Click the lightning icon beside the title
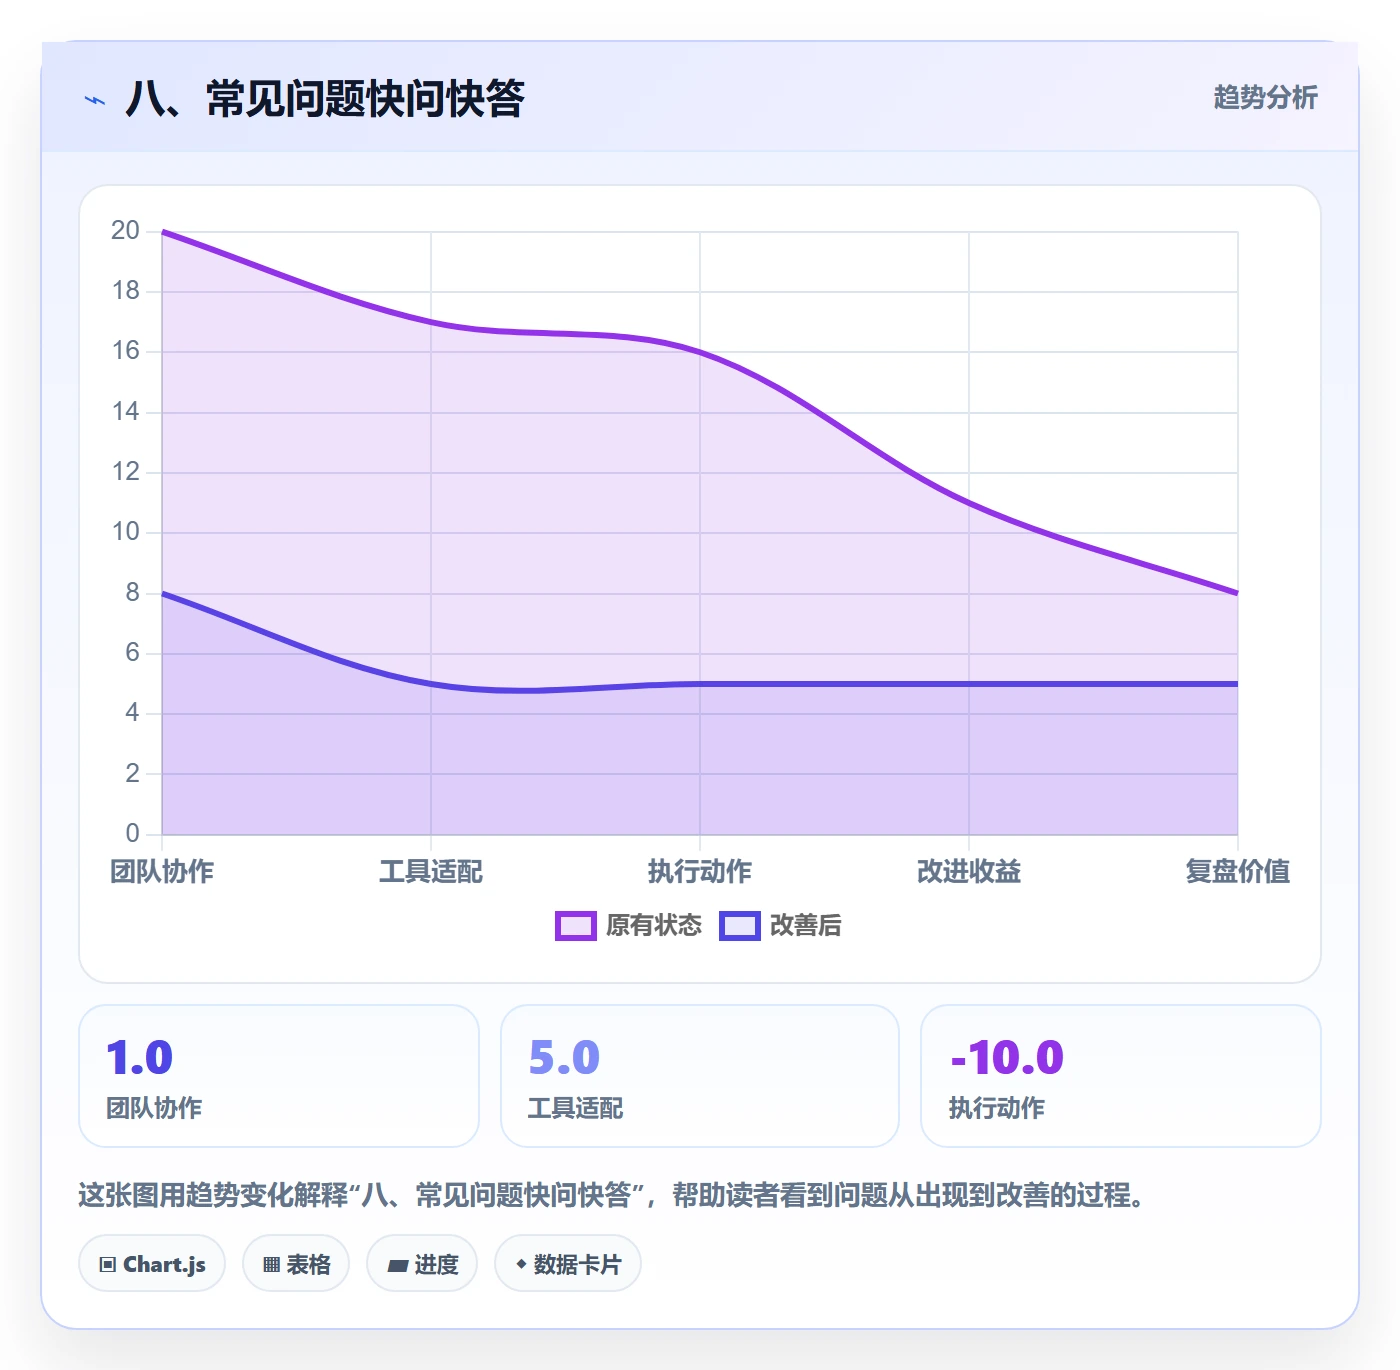The image size is (1400, 1370). [95, 100]
